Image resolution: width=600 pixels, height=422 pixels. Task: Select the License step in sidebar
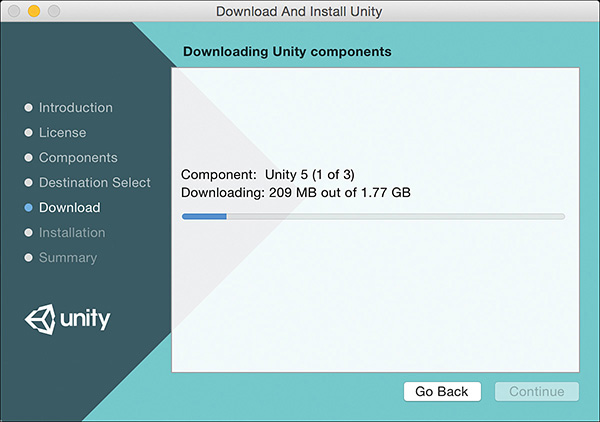pos(63,132)
